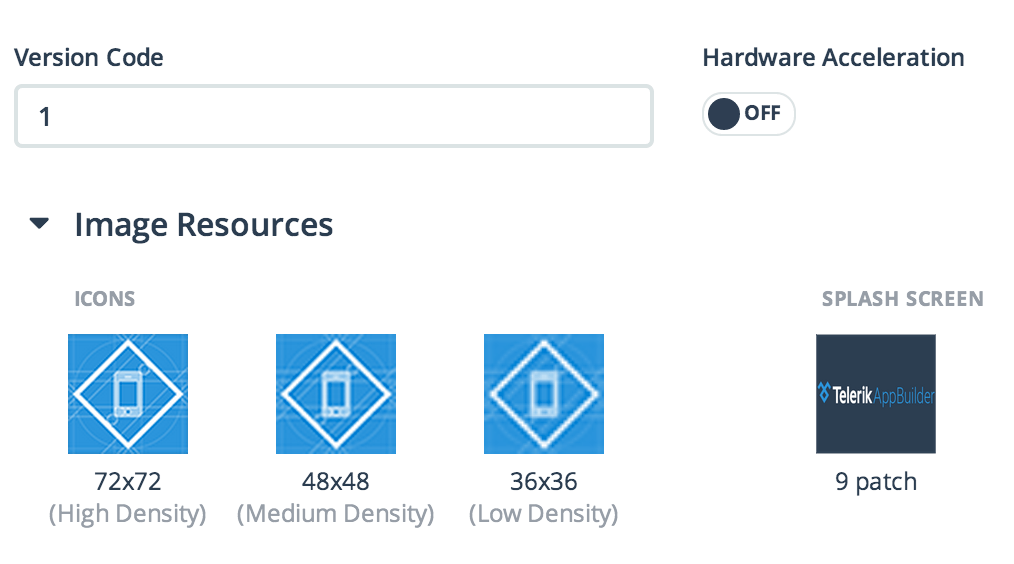
Task: Select the 72x72 high density icon image
Action: pyautogui.click(x=128, y=394)
